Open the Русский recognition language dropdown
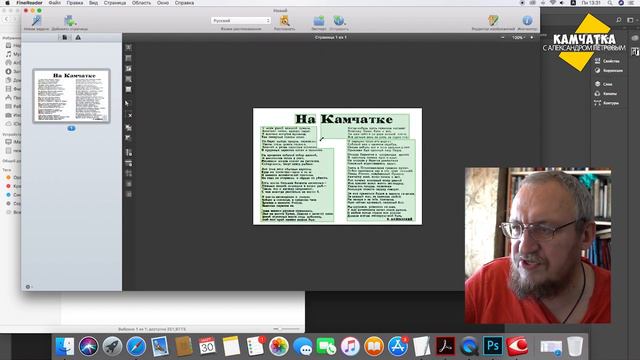 tap(240, 20)
